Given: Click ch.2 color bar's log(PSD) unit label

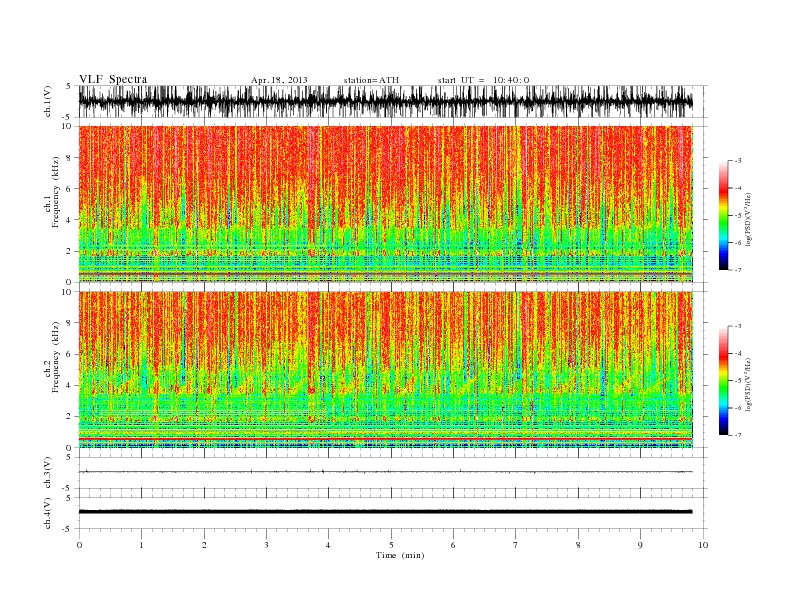Looking at the screenshot, I should (749, 384).
